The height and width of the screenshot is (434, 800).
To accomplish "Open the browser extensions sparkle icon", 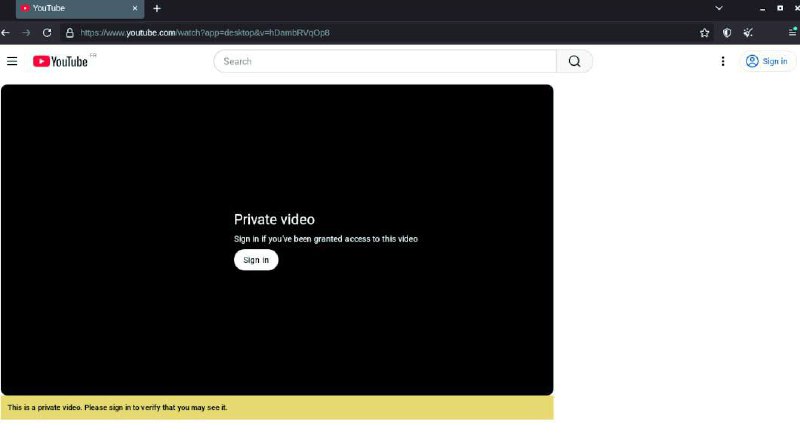I will click(x=747, y=32).
